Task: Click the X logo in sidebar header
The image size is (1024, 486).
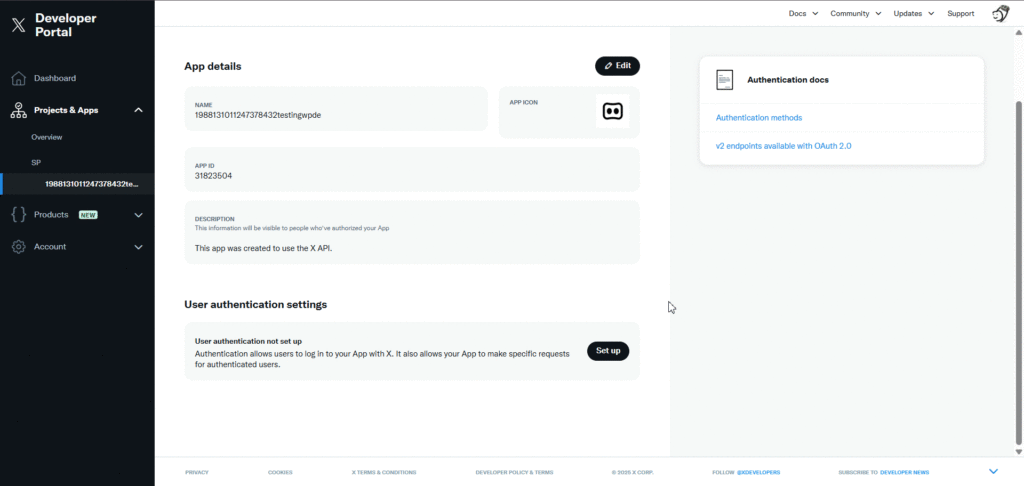Action: click(x=18, y=26)
